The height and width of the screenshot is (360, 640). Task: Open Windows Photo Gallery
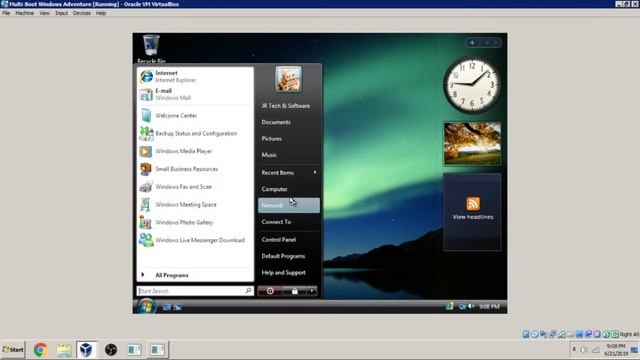point(195,222)
